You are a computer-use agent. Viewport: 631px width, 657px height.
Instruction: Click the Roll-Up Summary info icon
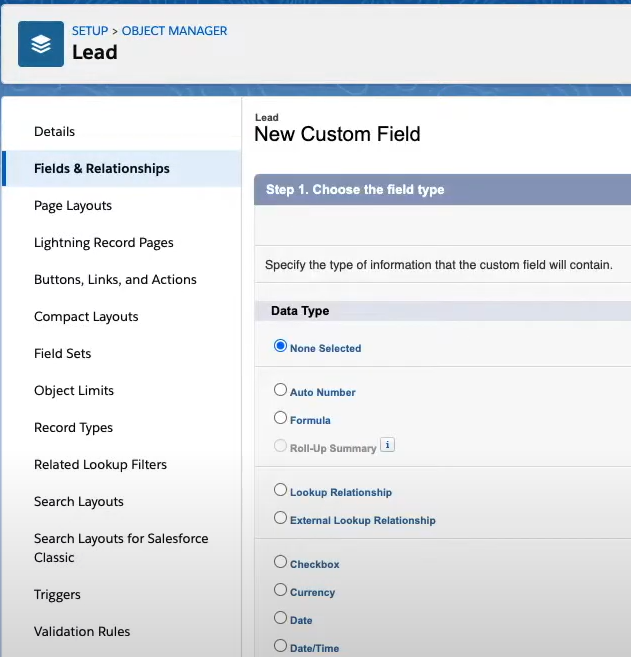[x=388, y=445]
